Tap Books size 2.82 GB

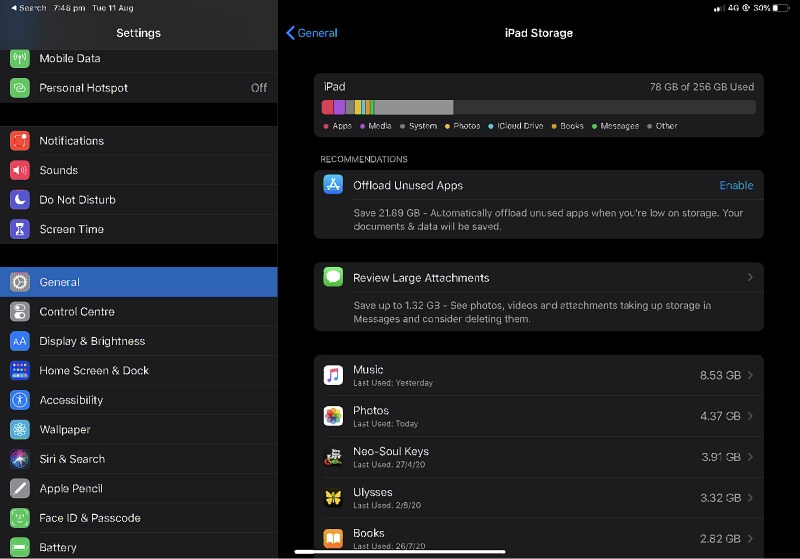pyautogui.click(x=720, y=539)
